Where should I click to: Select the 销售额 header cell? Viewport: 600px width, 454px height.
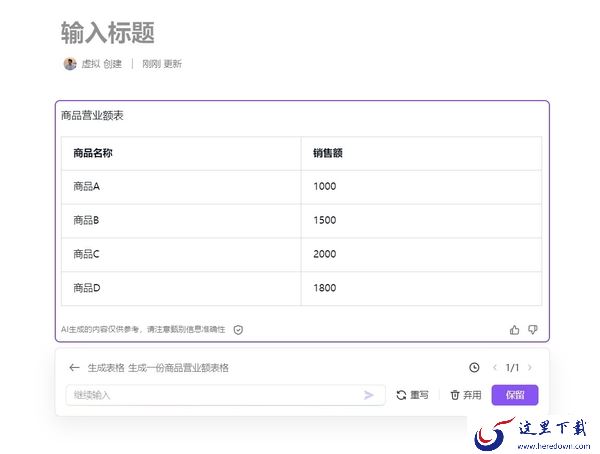point(421,153)
